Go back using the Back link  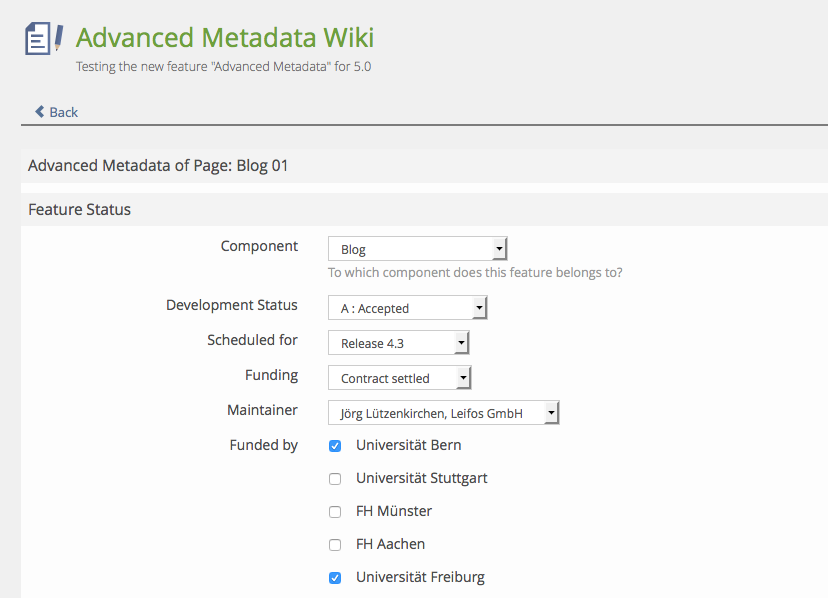click(56, 112)
